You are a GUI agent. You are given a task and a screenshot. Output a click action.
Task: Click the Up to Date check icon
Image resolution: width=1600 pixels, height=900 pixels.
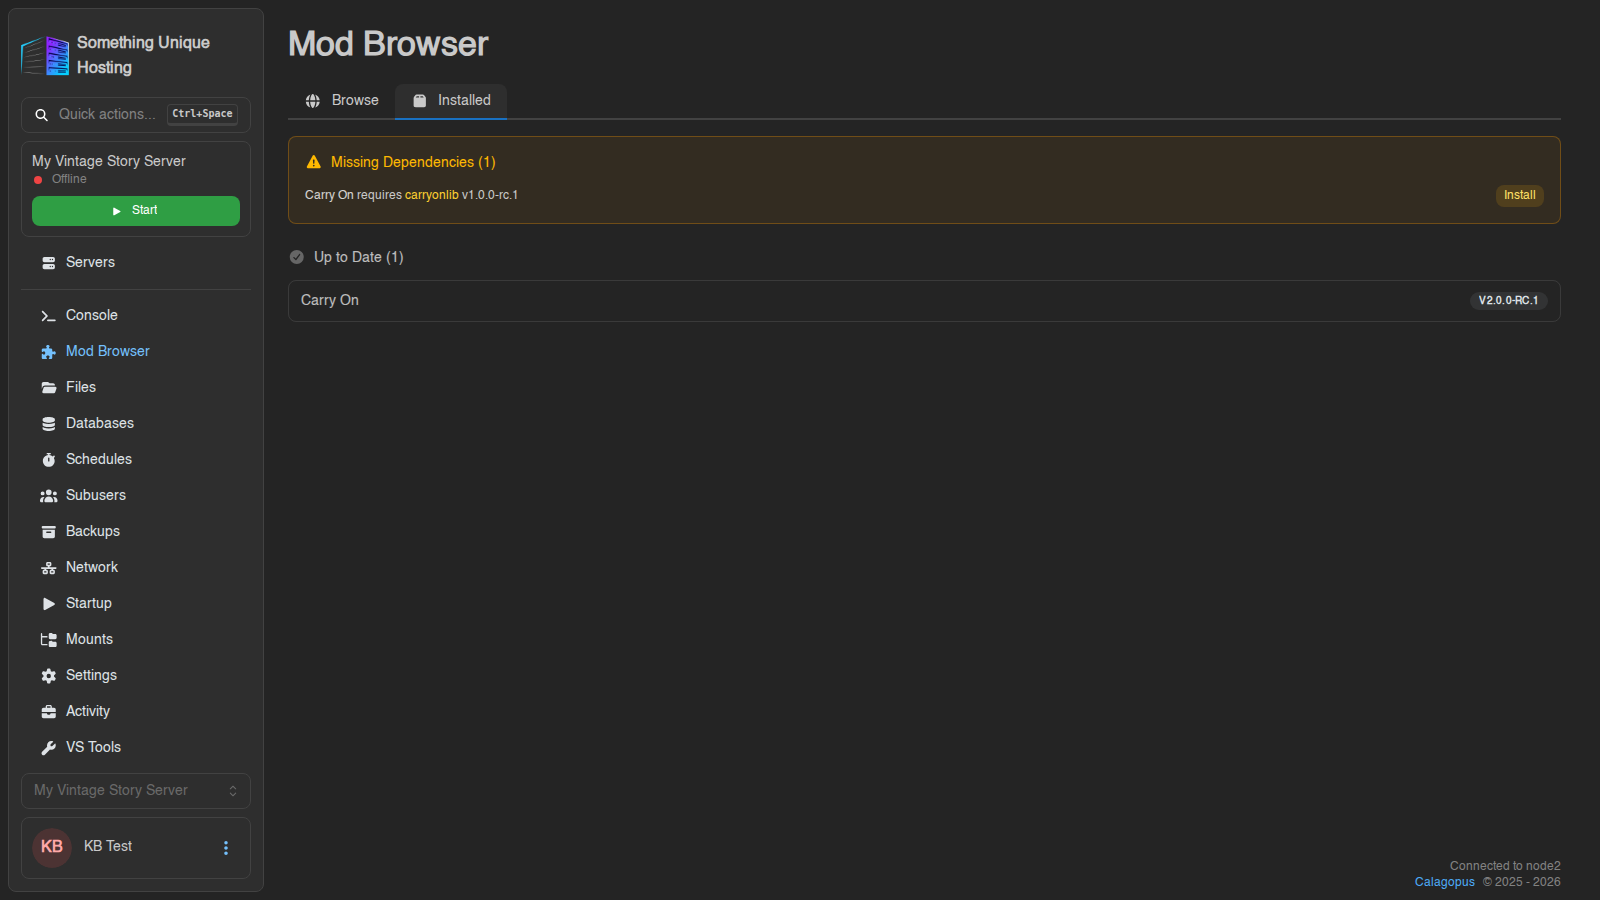[297, 257]
